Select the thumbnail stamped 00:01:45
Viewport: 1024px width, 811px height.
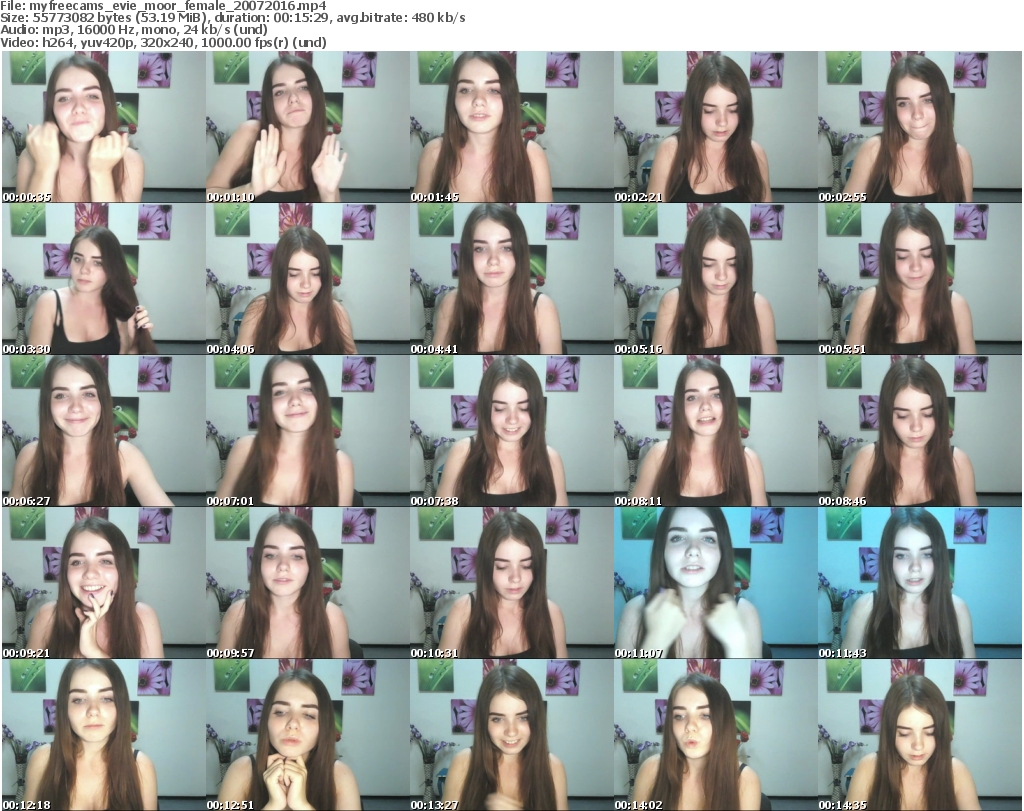click(511, 127)
